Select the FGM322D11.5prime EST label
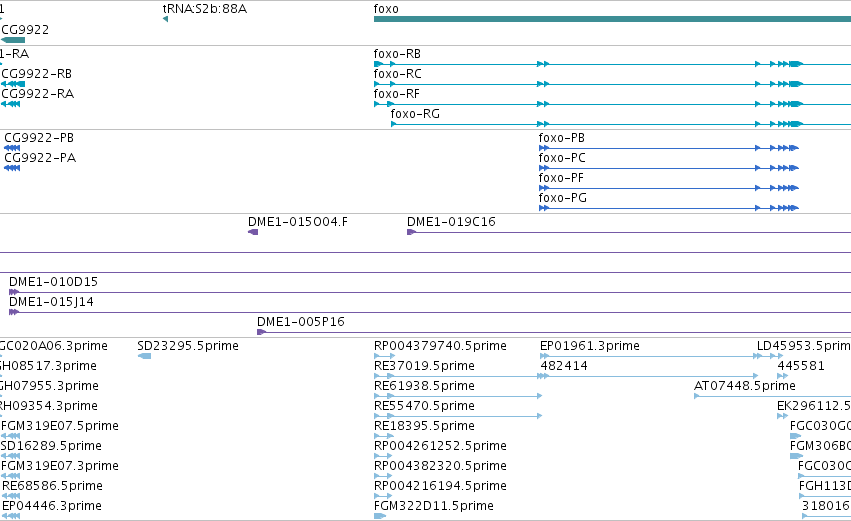851x521 pixels. tap(434, 506)
